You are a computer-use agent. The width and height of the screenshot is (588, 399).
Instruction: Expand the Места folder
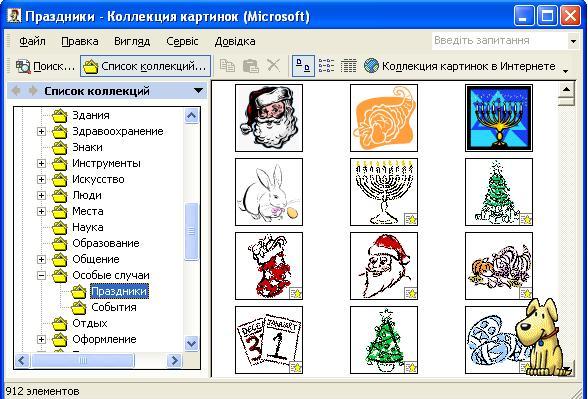tap(41, 212)
